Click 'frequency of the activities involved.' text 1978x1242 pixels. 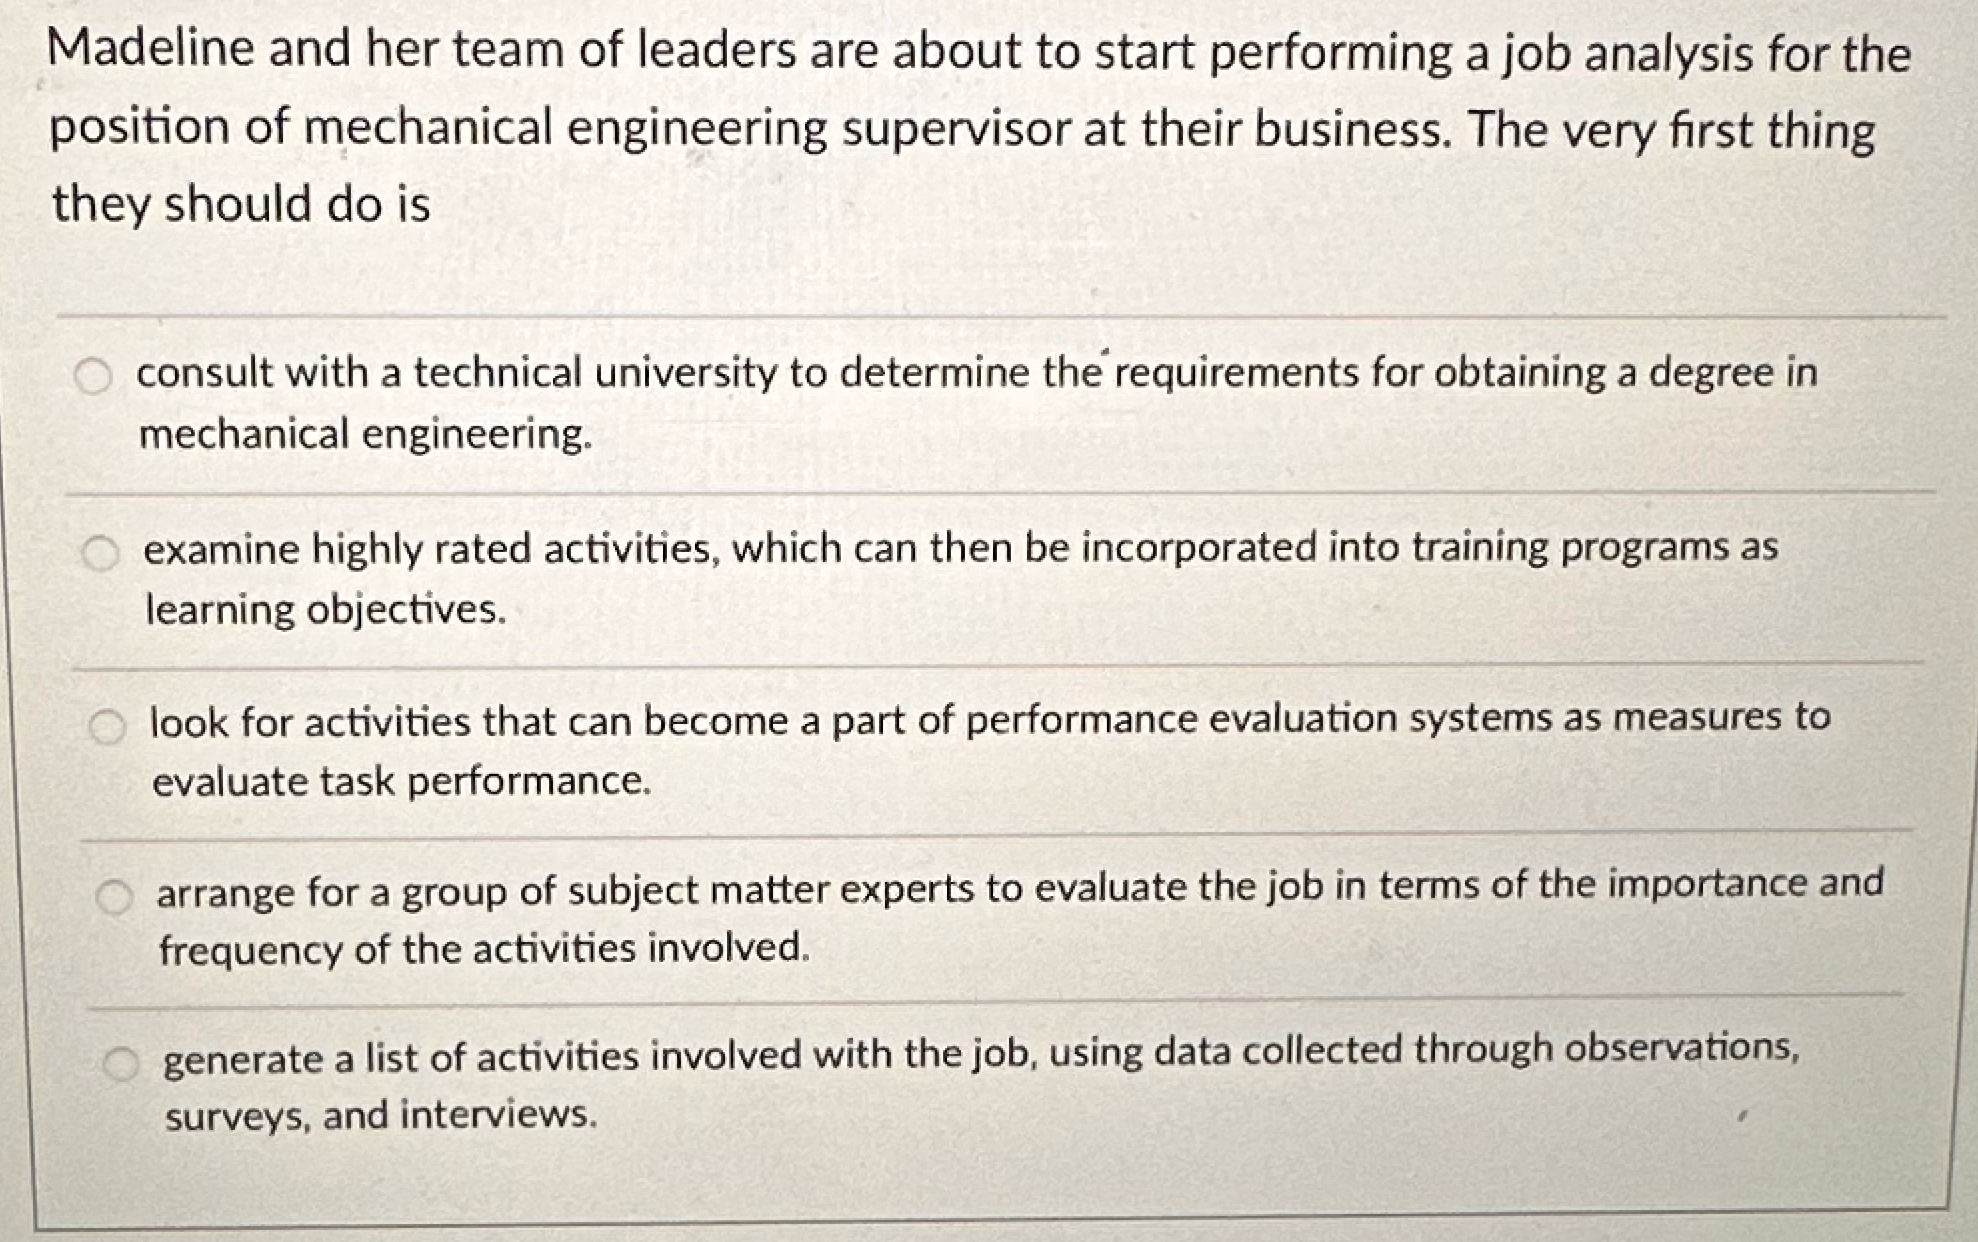click(485, 949)
